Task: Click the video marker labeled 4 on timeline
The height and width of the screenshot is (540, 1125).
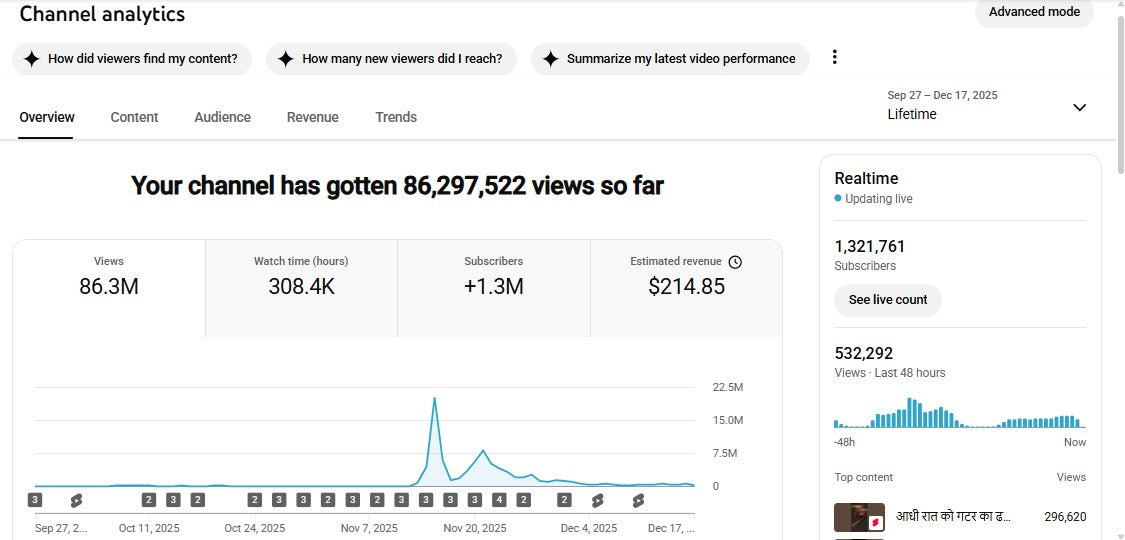Action: (x=497, y=500)
